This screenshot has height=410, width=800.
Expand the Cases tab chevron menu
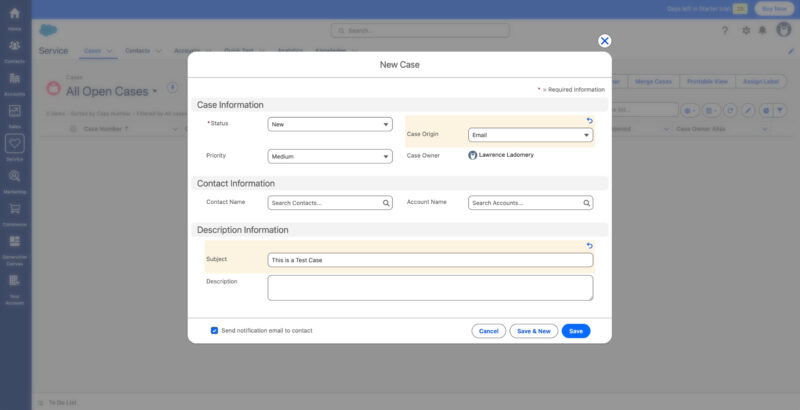(109, 51)
